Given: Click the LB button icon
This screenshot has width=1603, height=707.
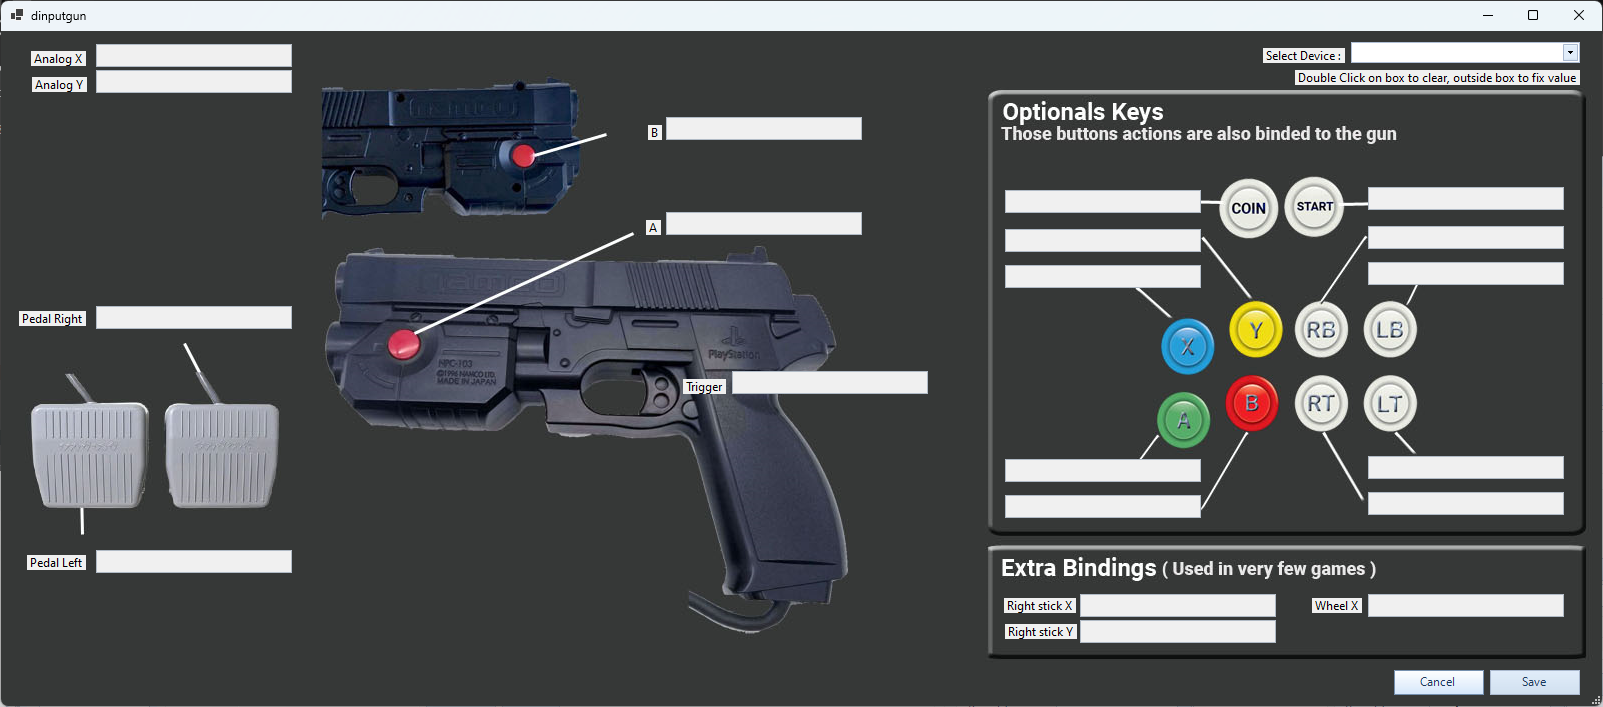Looking at the screenshot, I should click(1389, 330).
